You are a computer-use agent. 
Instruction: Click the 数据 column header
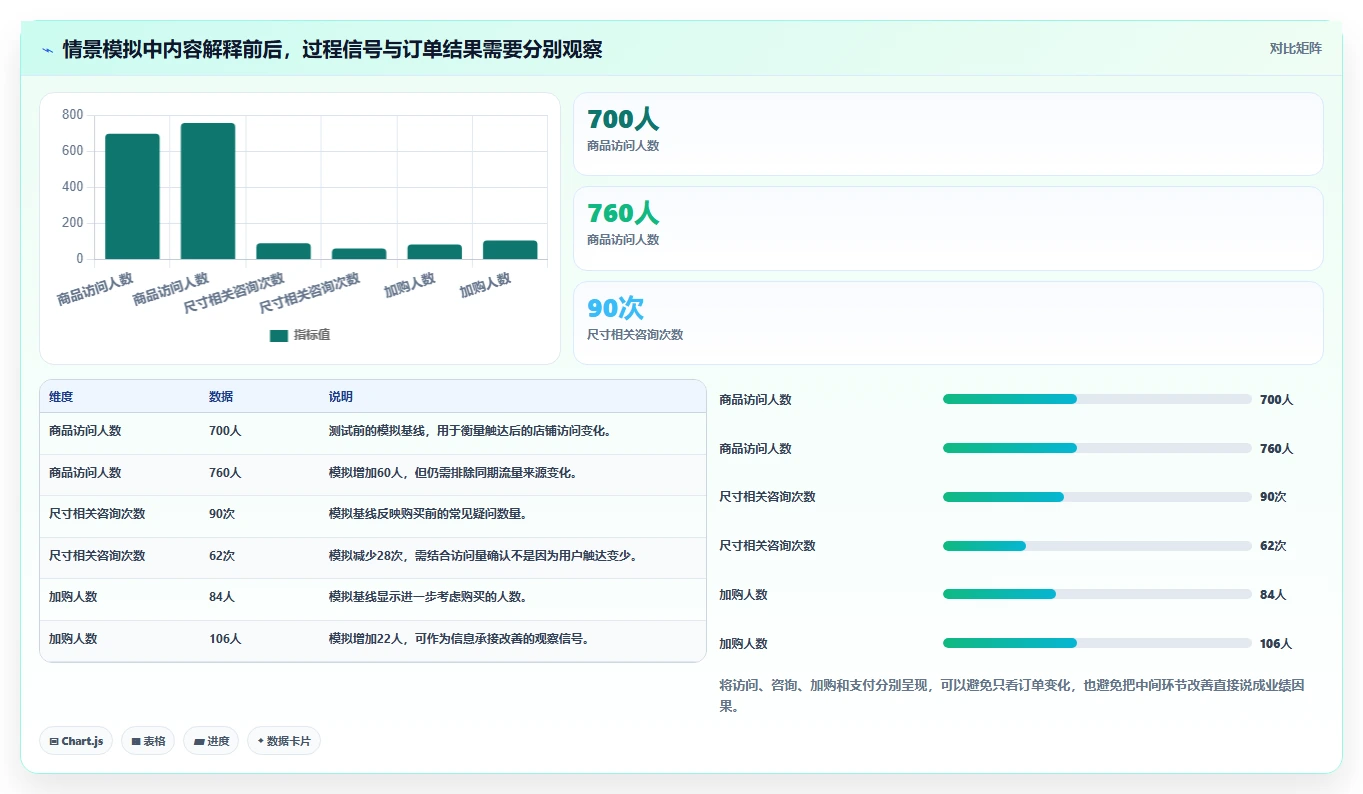[221, 397]
